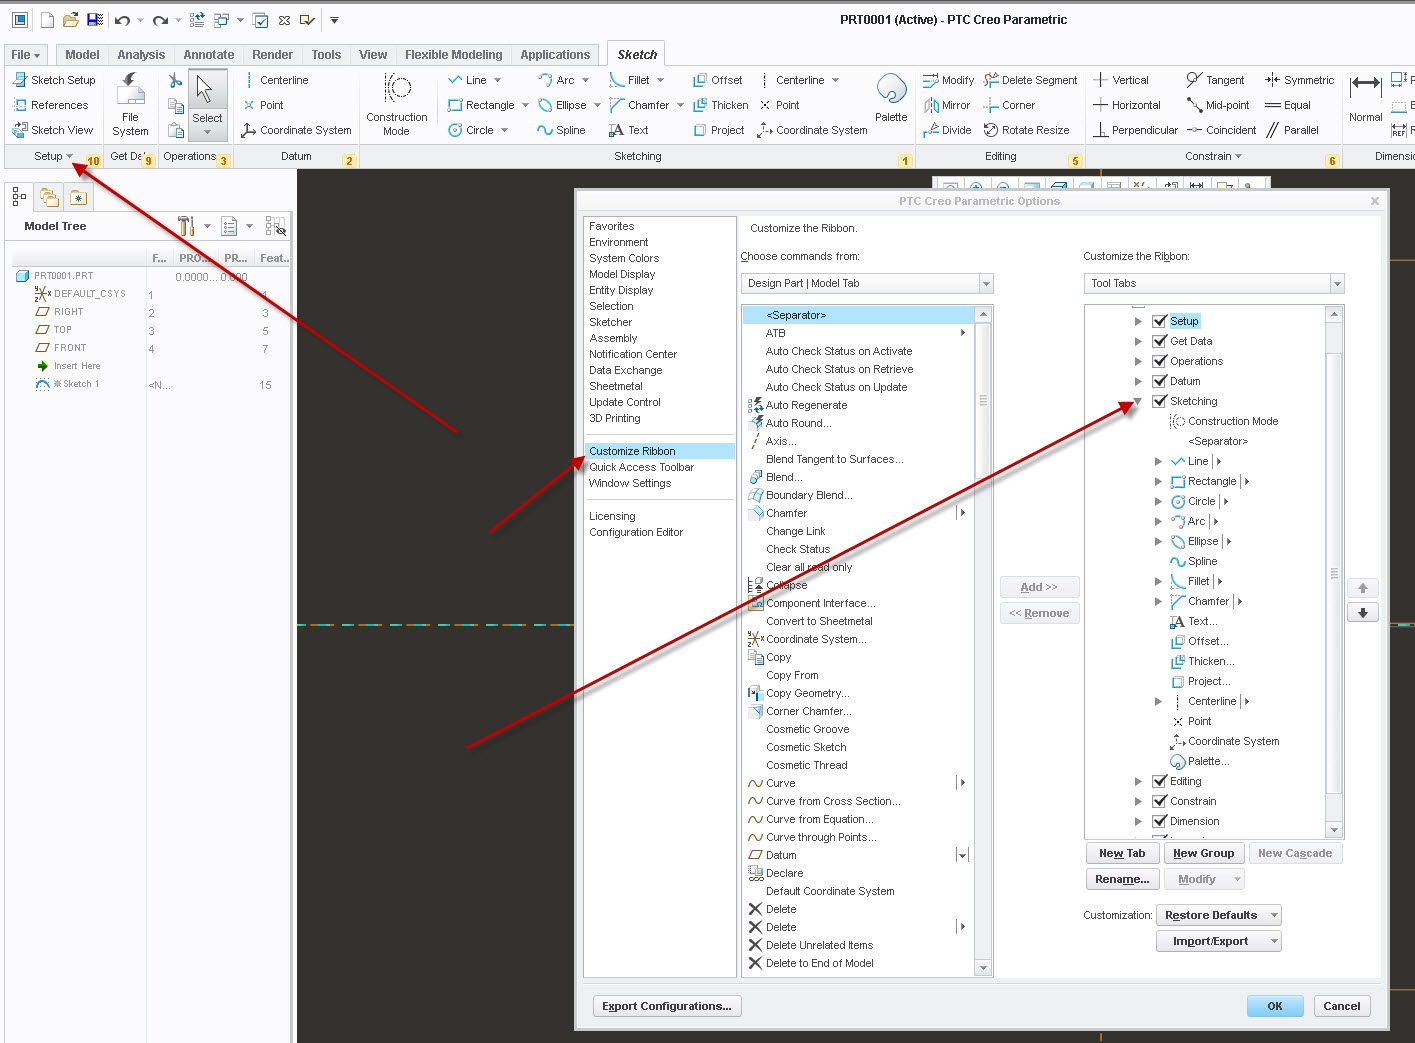The width and height of the screenshot is (1415, 1043).
Task: Click the Rename button
Action: [x=1122, y=879]
